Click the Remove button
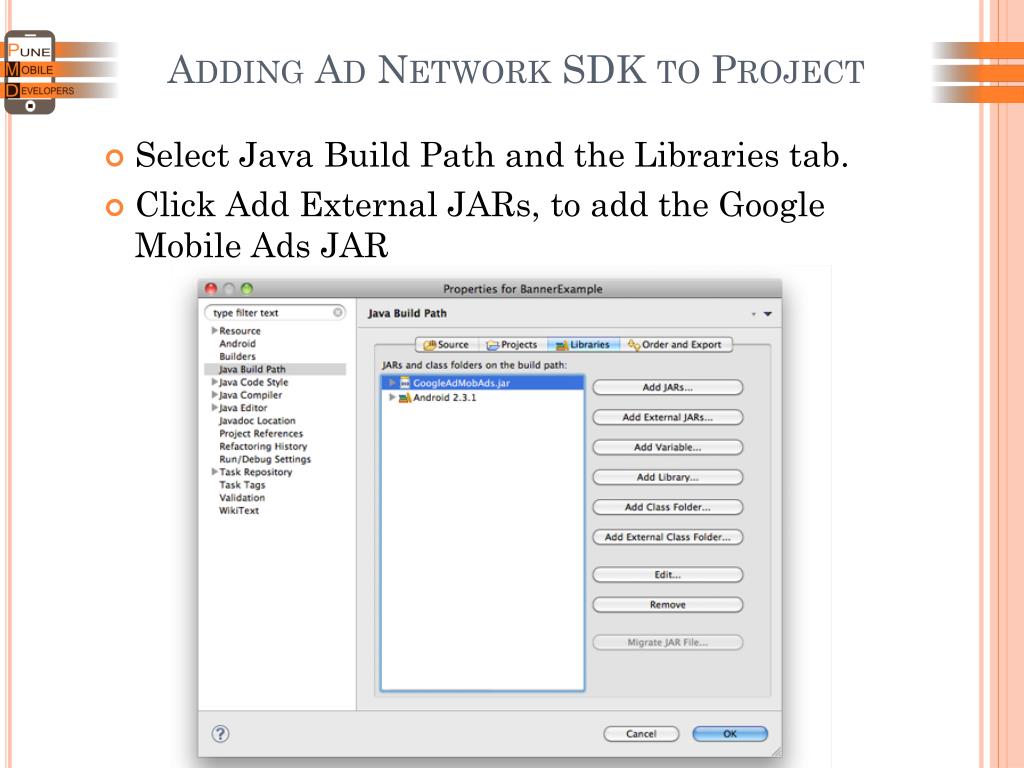1024x768 pixels. 667,605
